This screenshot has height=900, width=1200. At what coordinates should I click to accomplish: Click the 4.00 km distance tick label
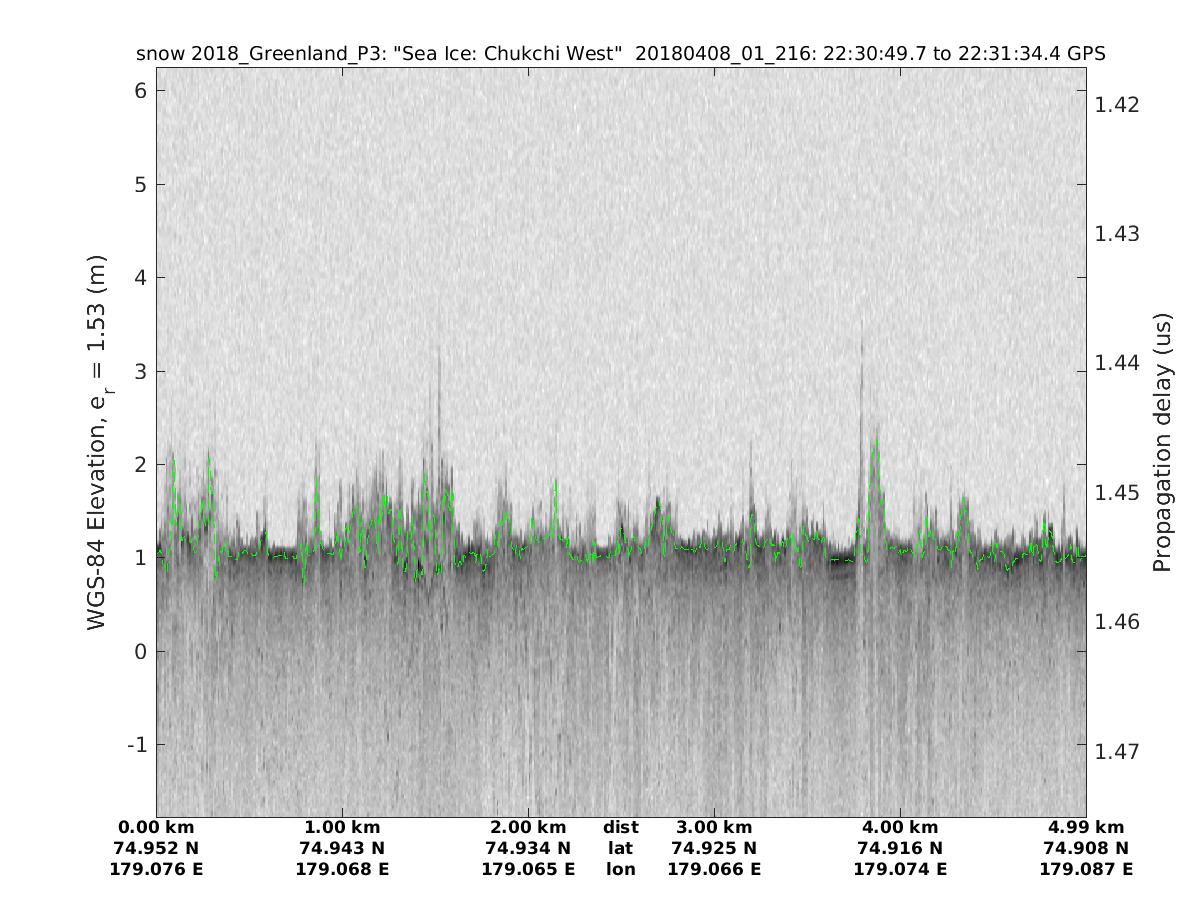(900, 828)
